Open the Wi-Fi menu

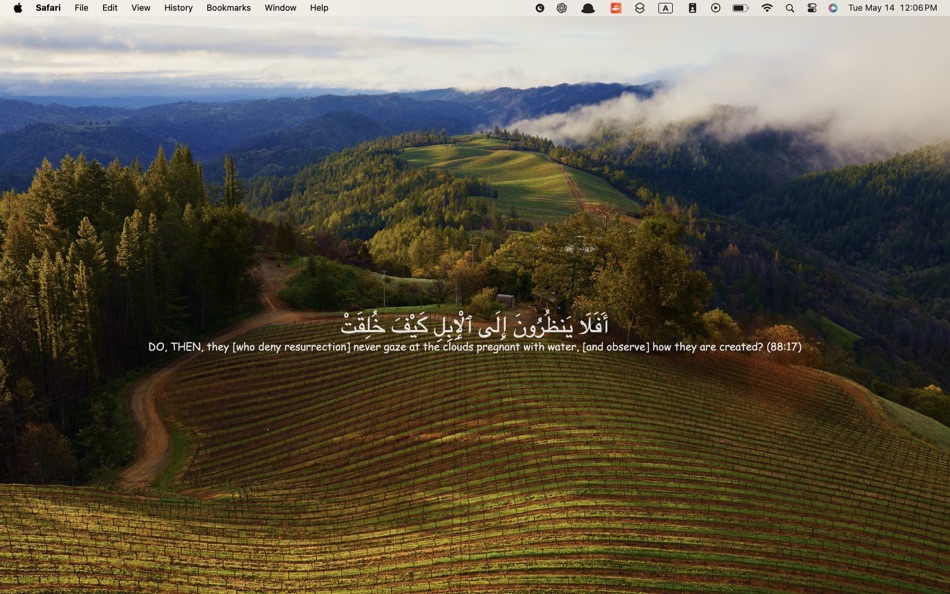click(x=767, y=8)
